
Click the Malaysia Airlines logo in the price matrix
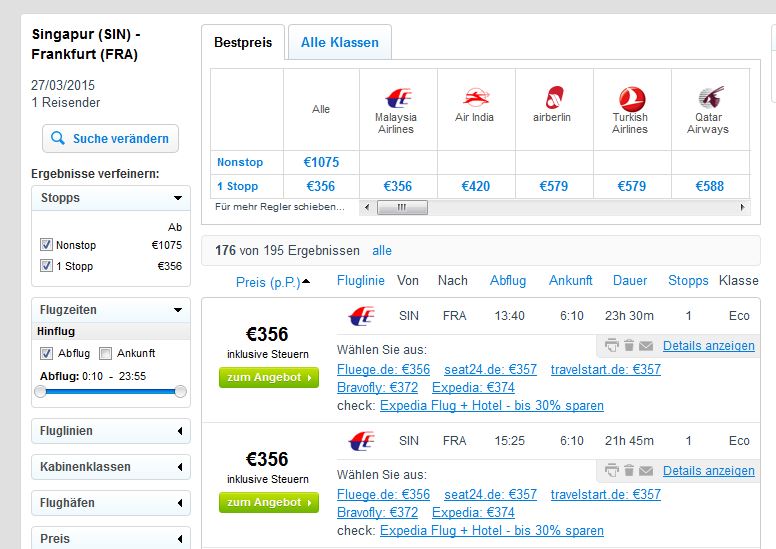(398, 98)
